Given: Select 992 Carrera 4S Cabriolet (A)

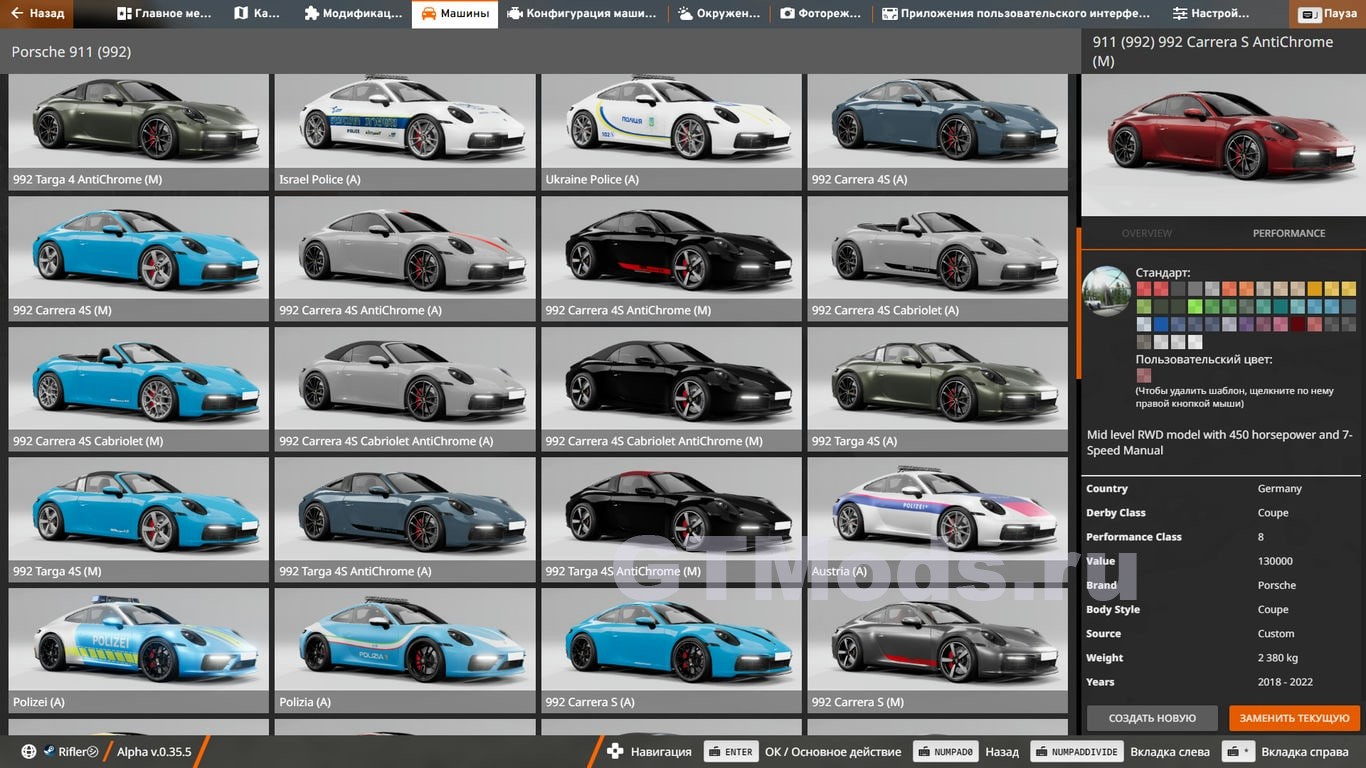Looking at the screenshot, I should pos(938,258).
